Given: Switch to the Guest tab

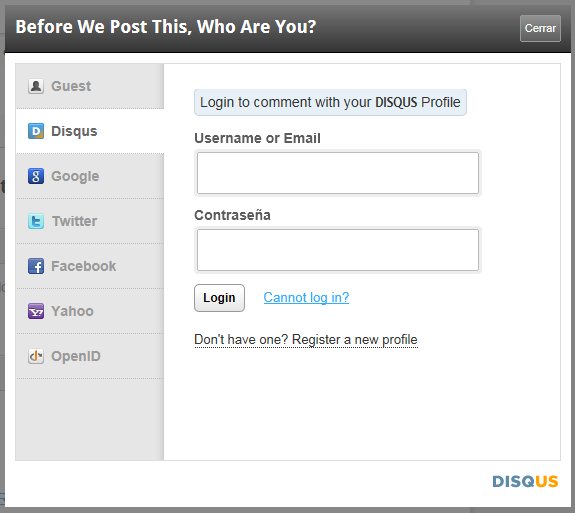Looking at the screenshot, I should tap(90, 86).
